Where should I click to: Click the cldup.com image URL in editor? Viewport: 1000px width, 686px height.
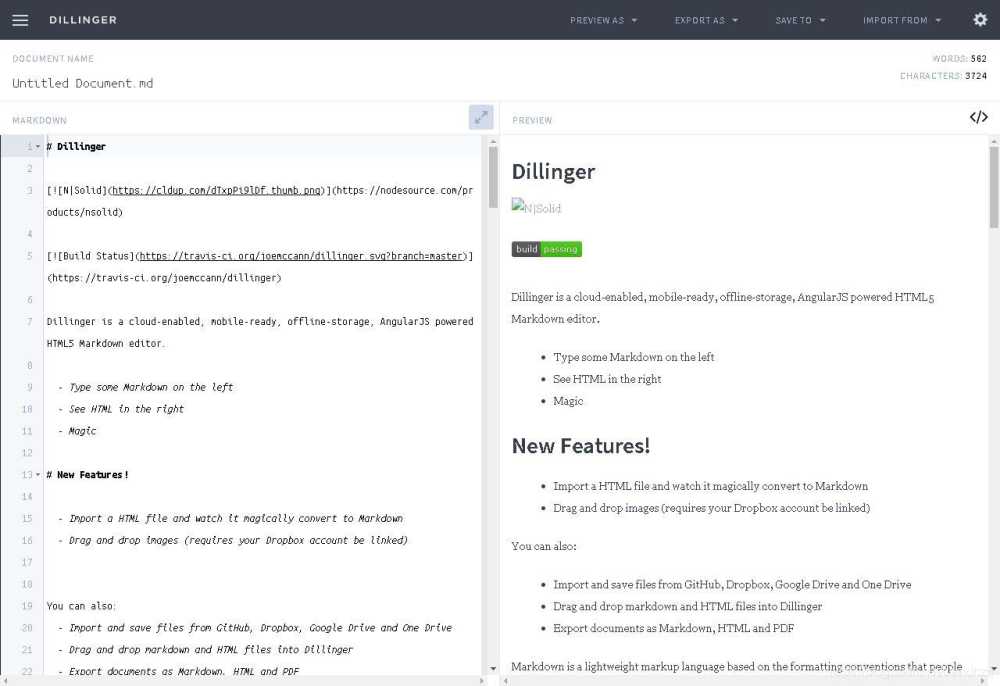(217, 190)
